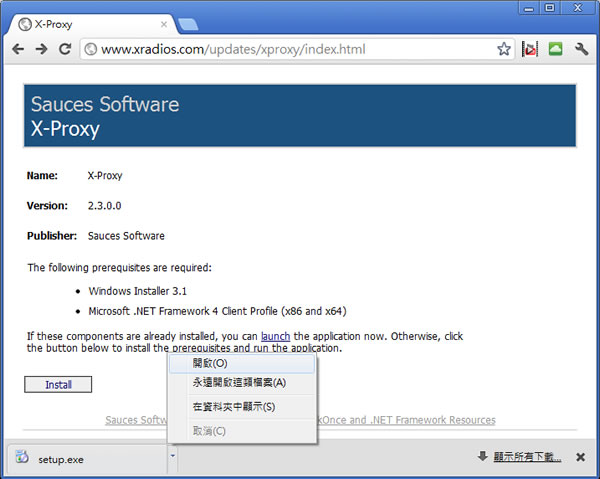This screenshot has height=479, width=600.
Task: Click the show all downloads link
Action: (x=527, y=456)
